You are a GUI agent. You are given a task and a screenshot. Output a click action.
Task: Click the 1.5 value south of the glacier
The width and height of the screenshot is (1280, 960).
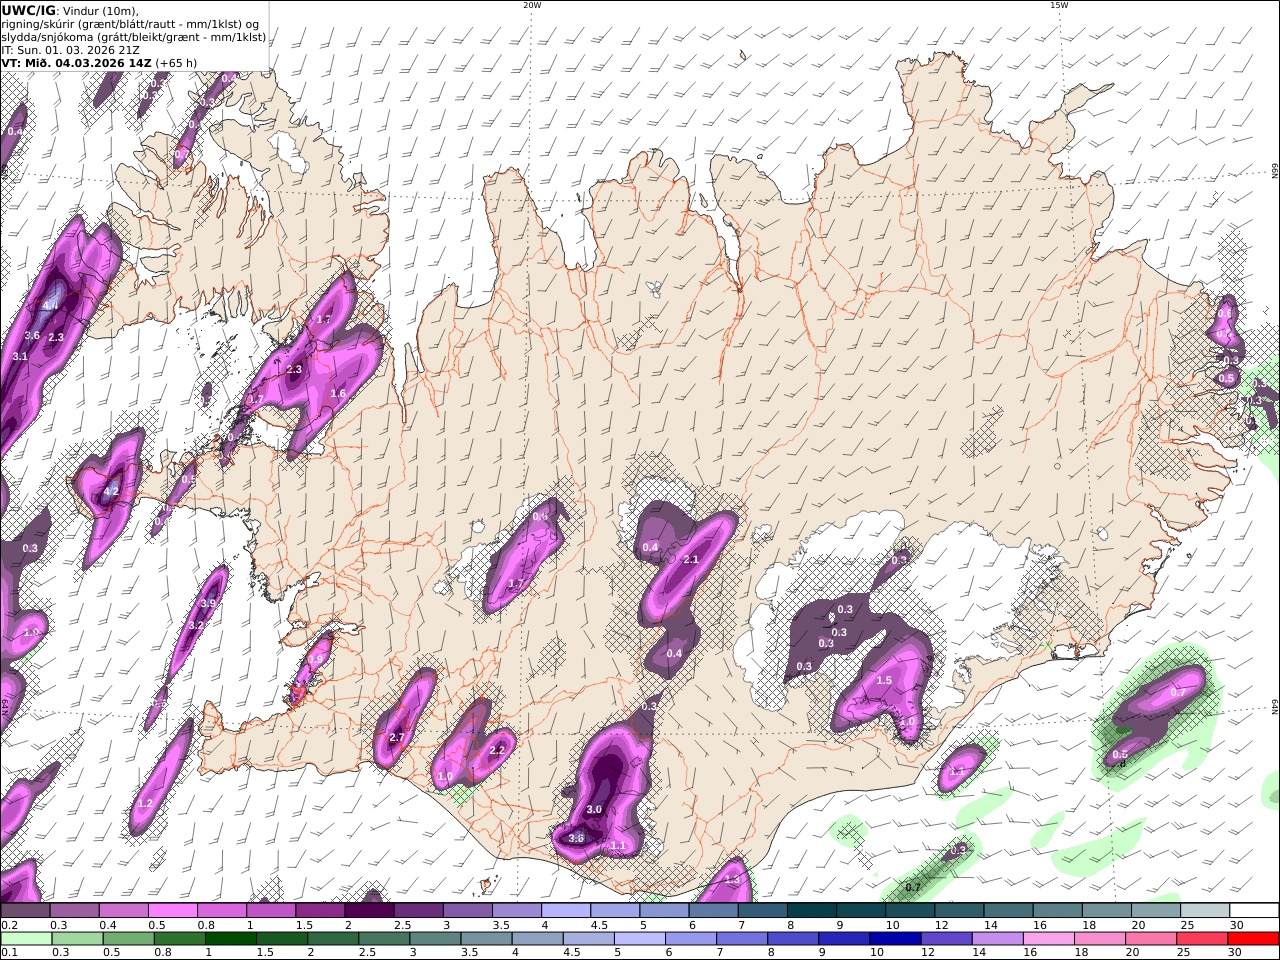pyautogui.click(x=884, y=680)
